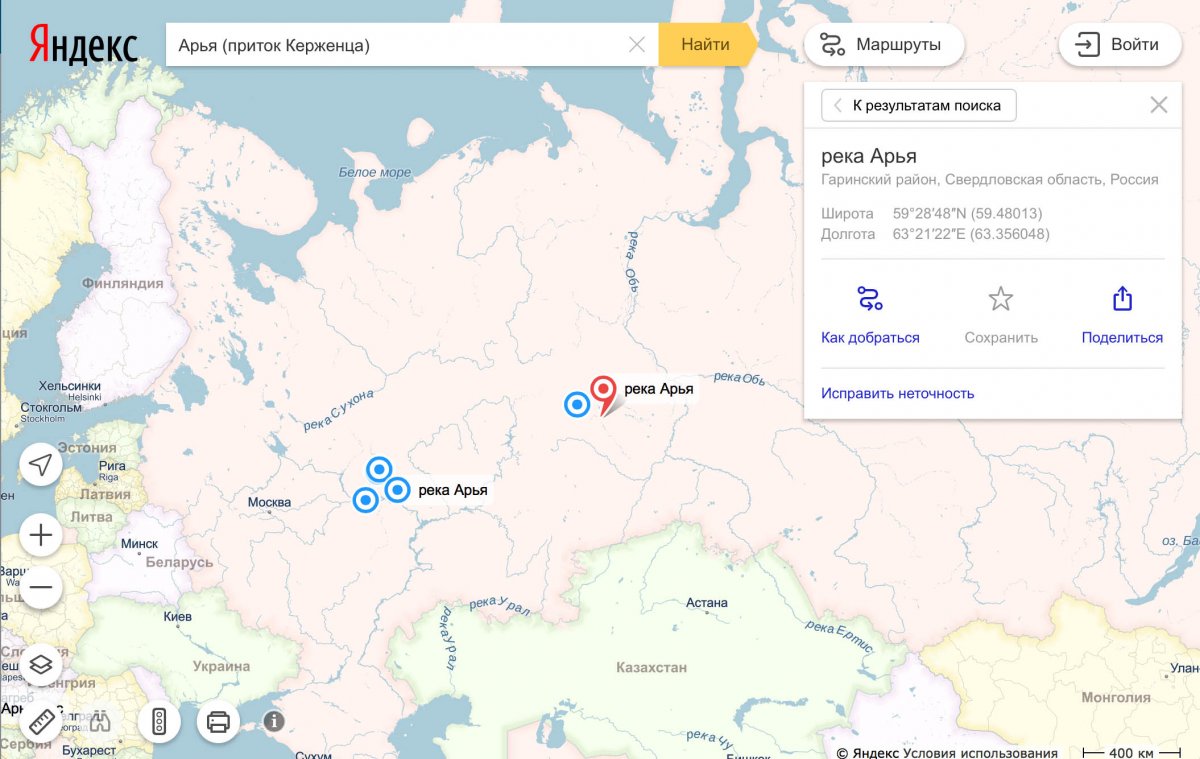Click the Яндекс logo
Image resolution: width=1200 pixels, height=759 pixels.
click(x=83, y=45)
